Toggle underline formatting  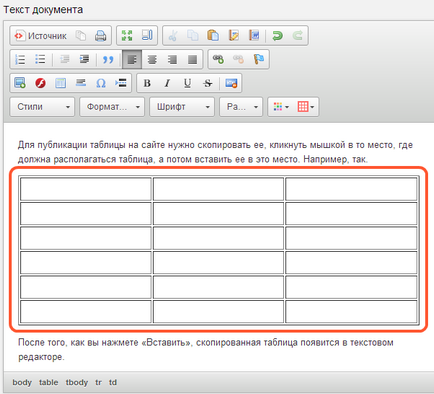click(x=187, y=83)
